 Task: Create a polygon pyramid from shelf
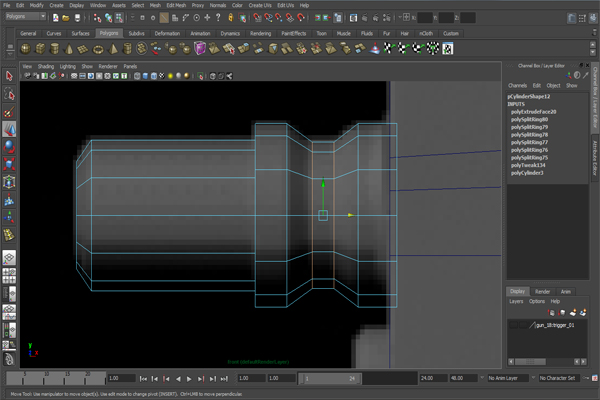pos(113,49)
